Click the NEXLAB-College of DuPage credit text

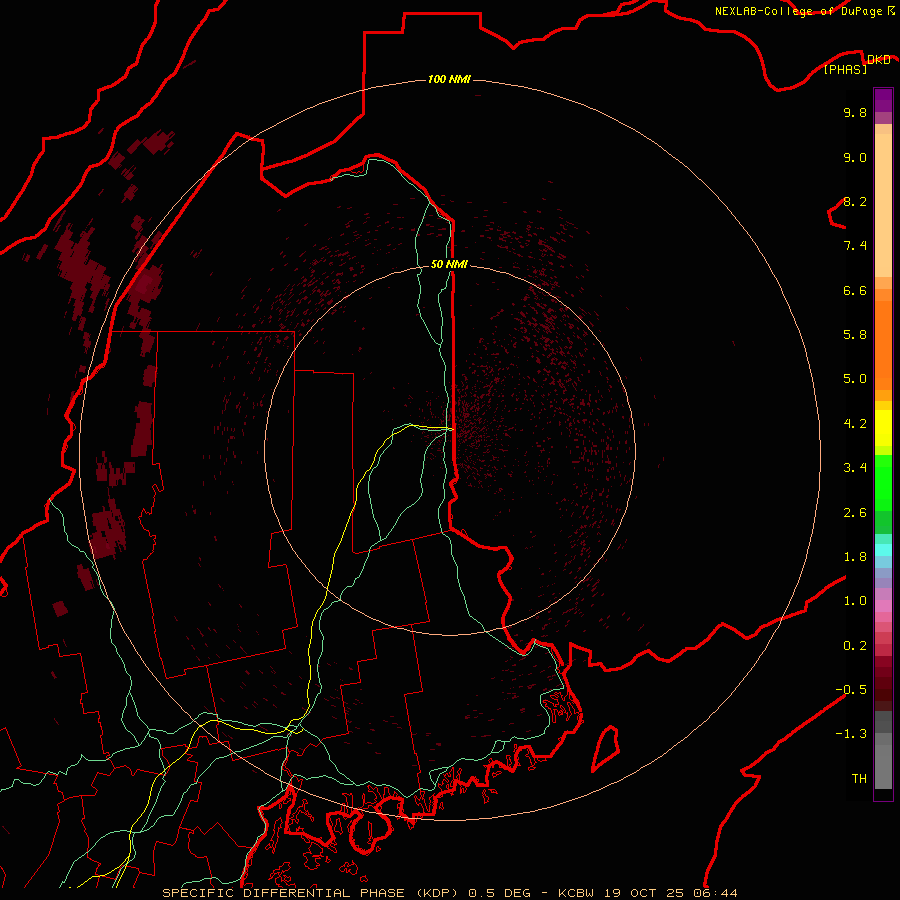tap(800, 11)
